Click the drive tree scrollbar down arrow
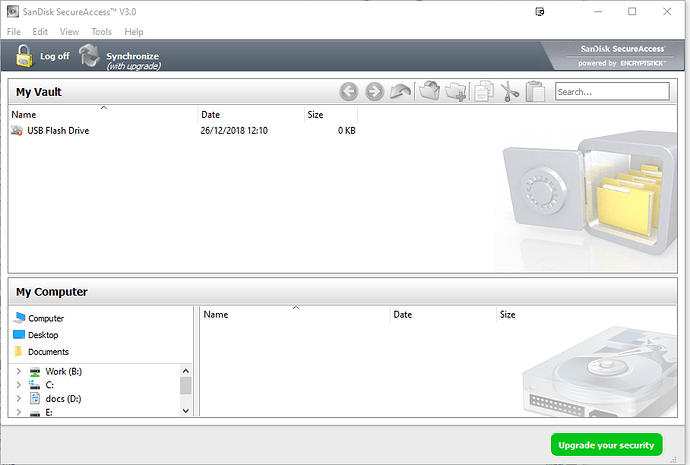The image size is (690, 465). (186, 411)
